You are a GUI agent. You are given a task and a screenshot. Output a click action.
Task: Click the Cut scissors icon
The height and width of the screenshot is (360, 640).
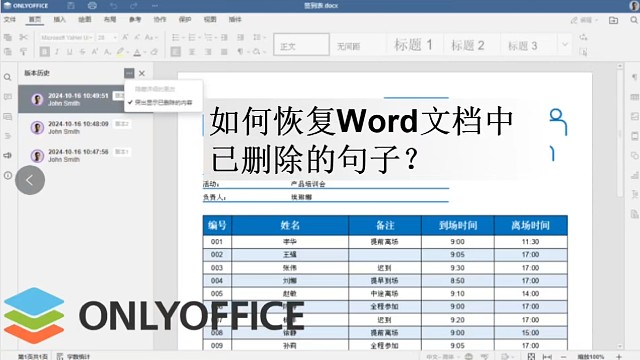point(23,37)
